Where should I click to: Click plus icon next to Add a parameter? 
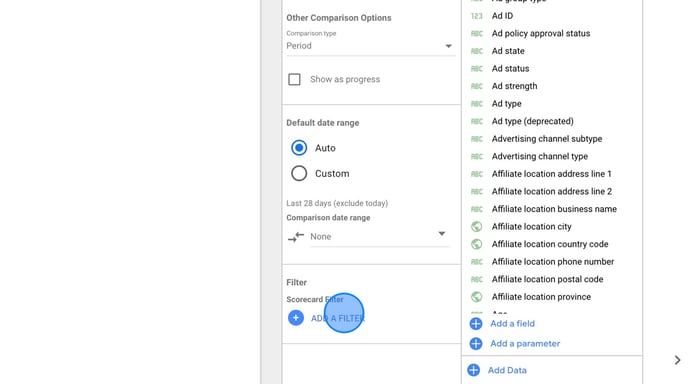pos(476,344)
